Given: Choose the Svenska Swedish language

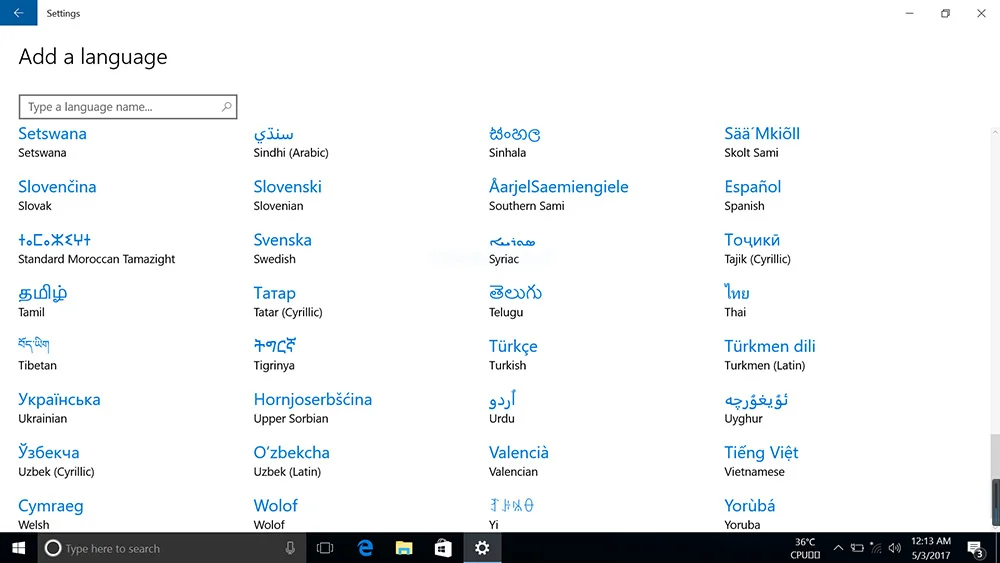Looking at the screenshot, I should tap(283, 249).
